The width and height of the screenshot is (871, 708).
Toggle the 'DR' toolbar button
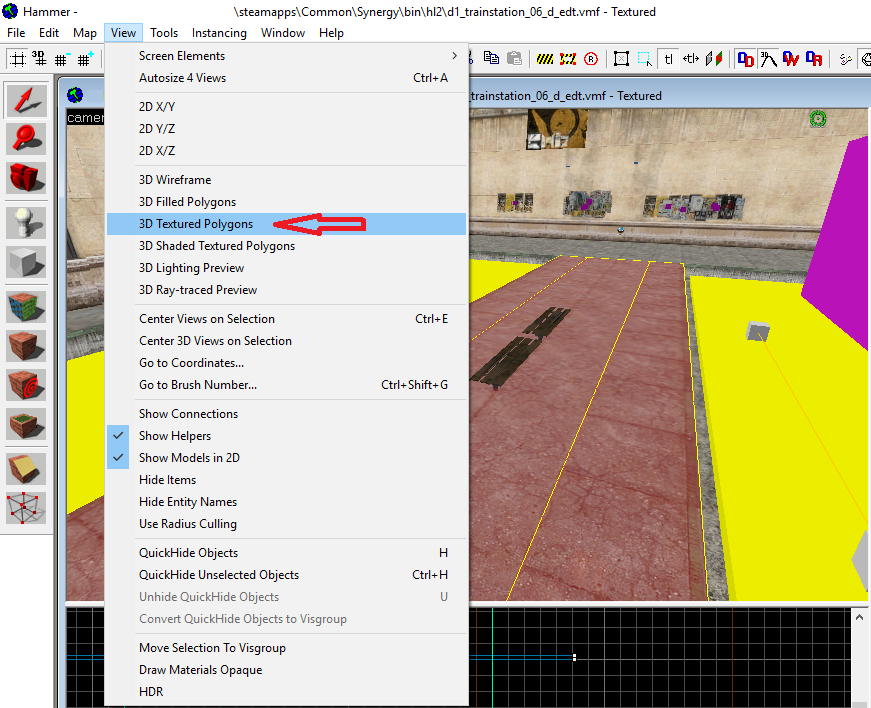tap(814, 58)
